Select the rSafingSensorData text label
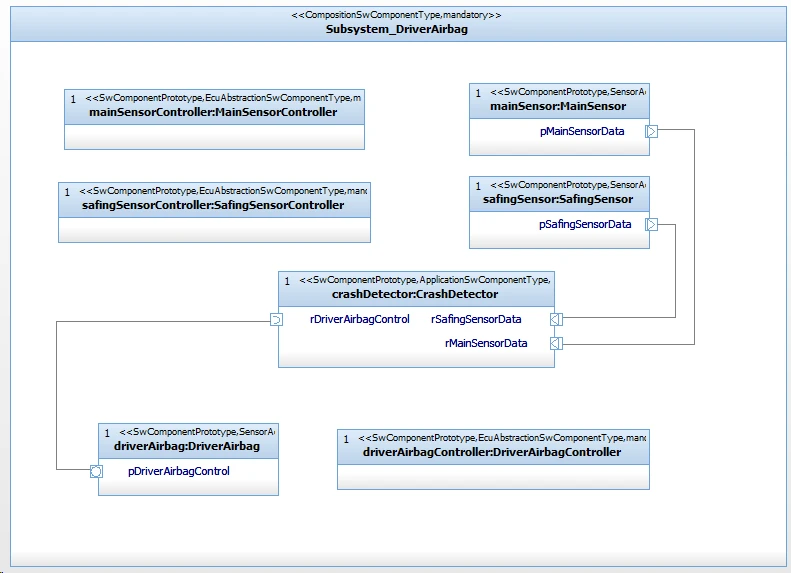The height and width of the screenshot is (573, 791). tap(476, 320)
